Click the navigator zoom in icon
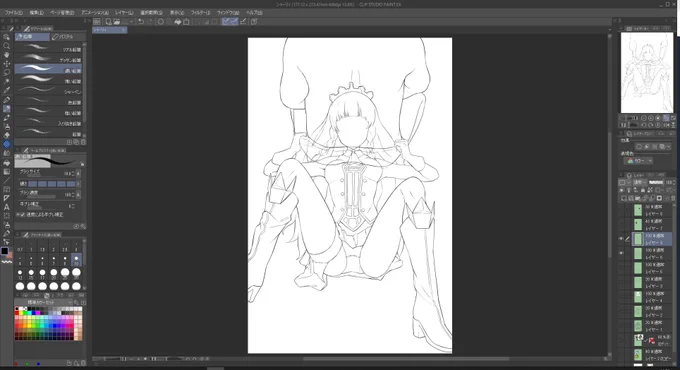Screen dimensions: 680x370 click(651, 118)
